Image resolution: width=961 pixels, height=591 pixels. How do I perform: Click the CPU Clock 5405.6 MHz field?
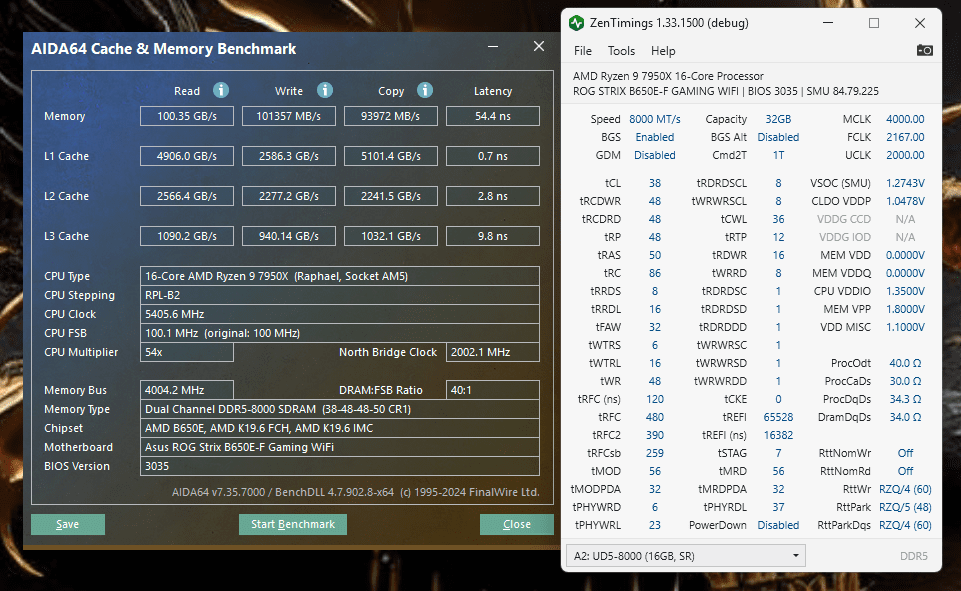(x=340, y=314)
